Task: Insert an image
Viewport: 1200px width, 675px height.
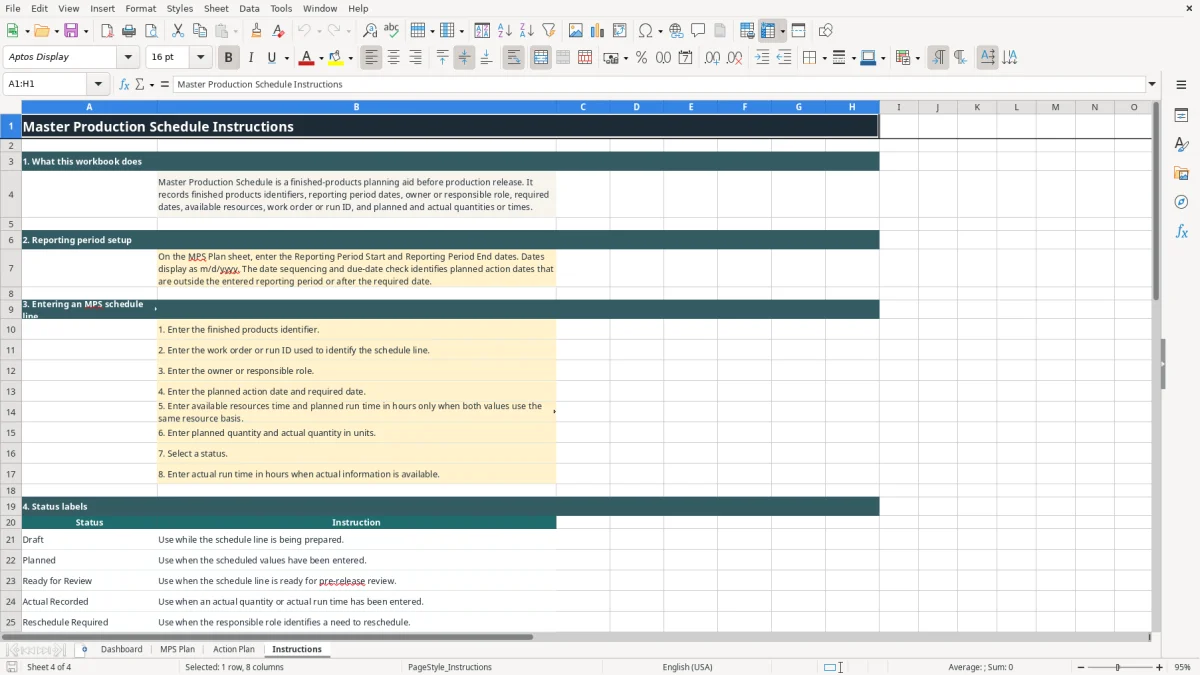Action: coord(576,31)
